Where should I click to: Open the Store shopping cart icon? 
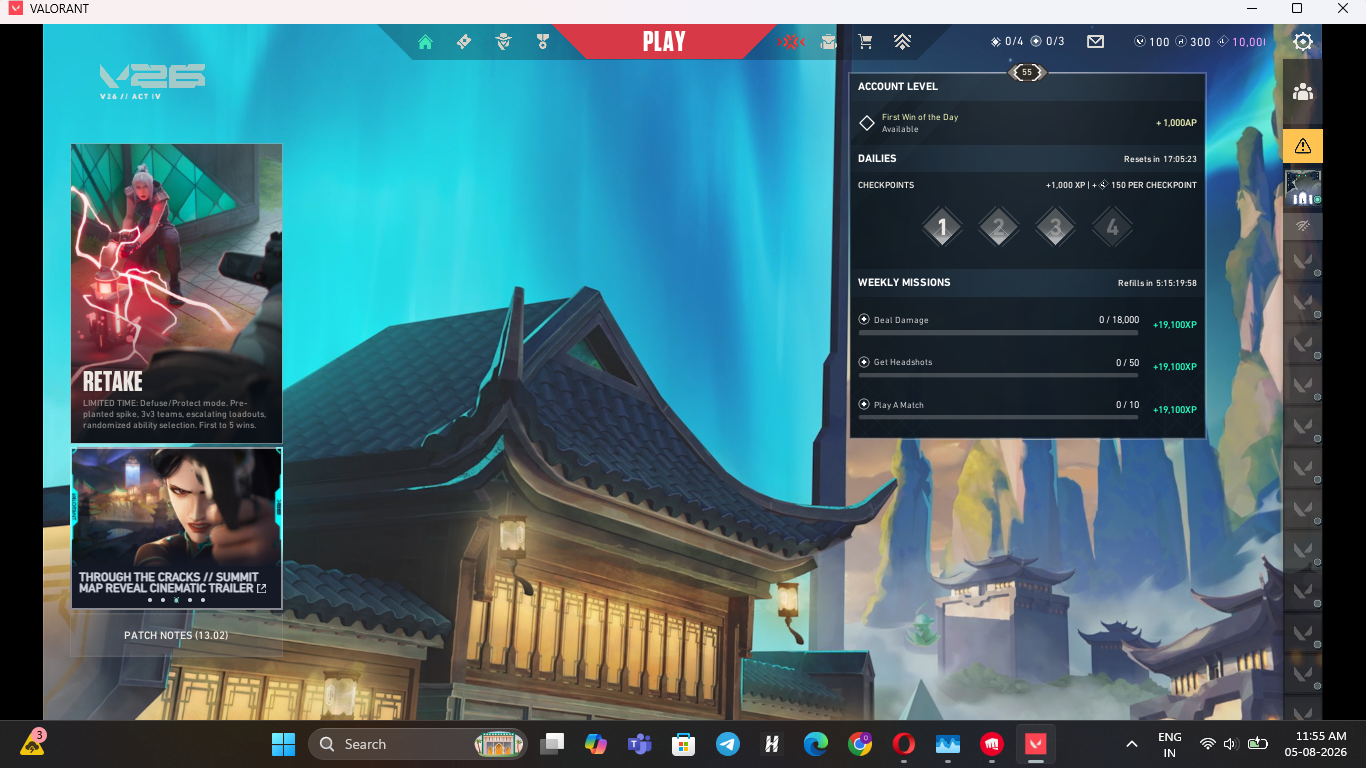(x=865, y=42)
